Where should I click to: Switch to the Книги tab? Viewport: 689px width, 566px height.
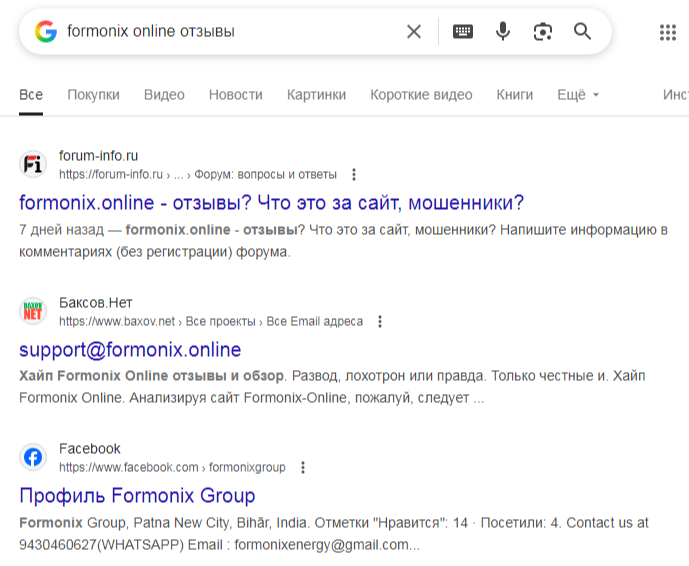click(515, 95)
